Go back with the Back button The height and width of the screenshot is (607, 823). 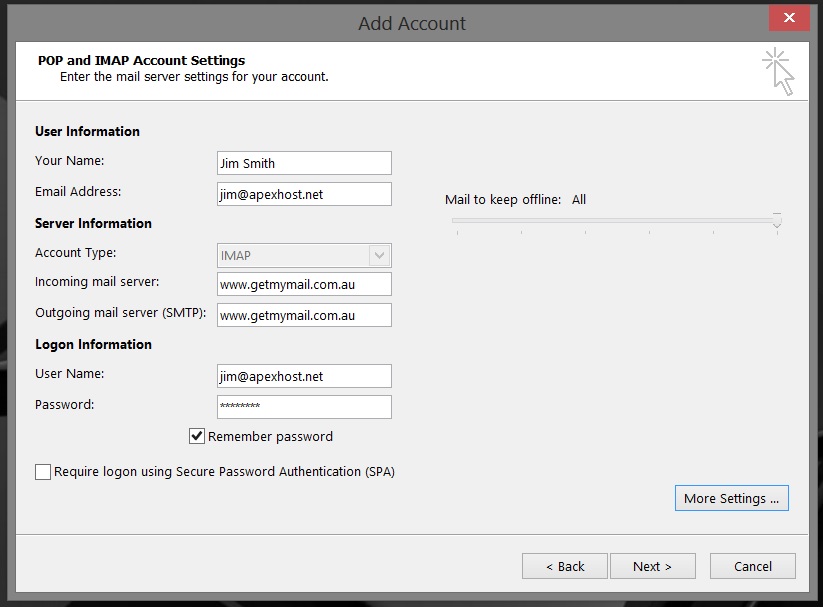point(564,565)
